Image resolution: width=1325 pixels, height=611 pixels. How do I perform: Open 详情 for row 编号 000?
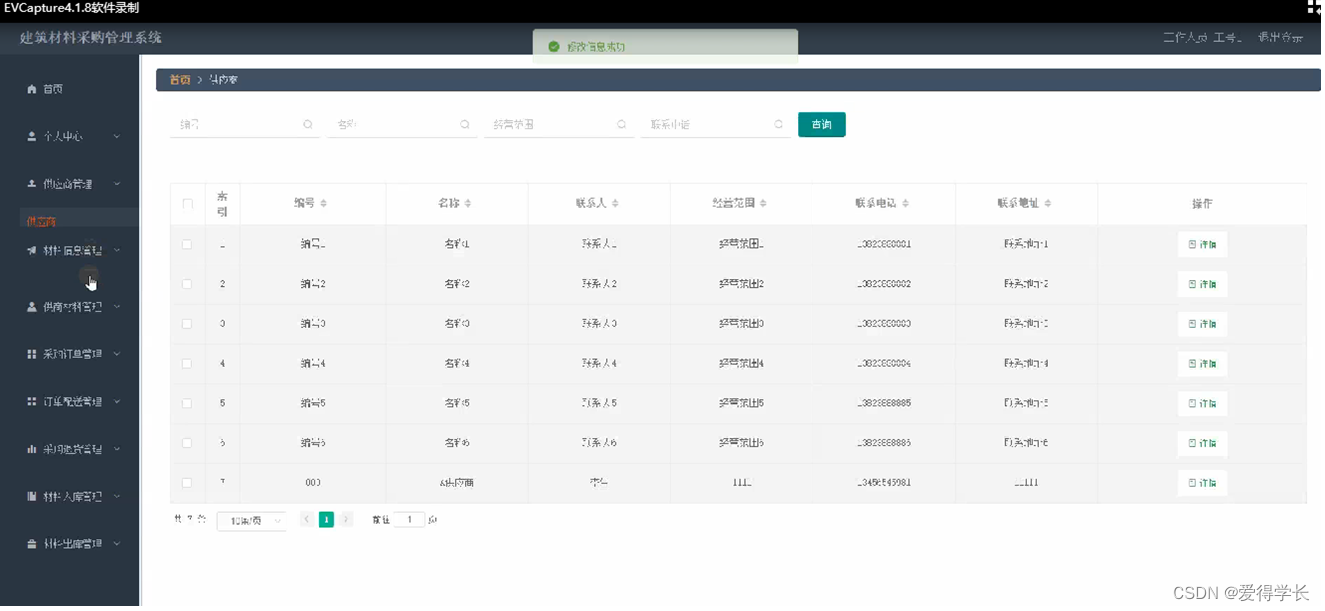click(1202, 483)
